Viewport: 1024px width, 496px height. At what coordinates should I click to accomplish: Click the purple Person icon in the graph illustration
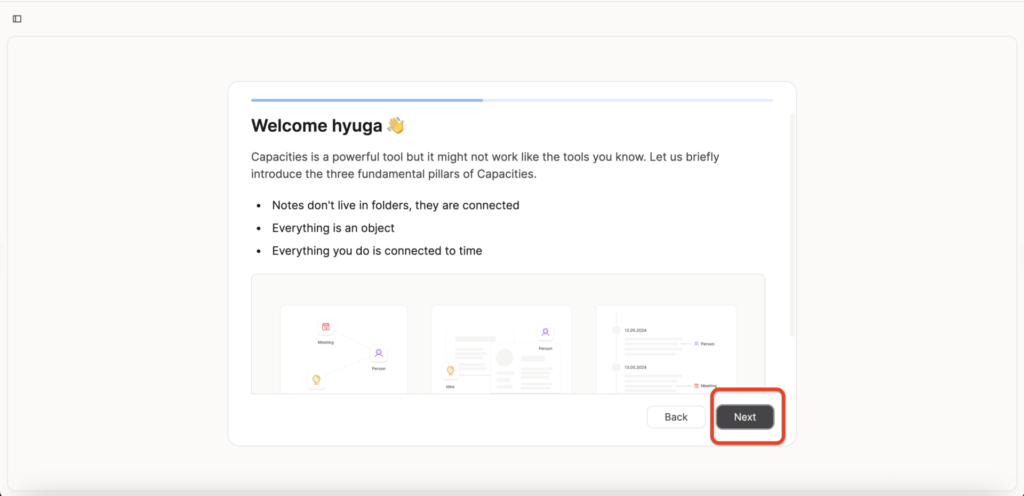[x=378, y=353]
